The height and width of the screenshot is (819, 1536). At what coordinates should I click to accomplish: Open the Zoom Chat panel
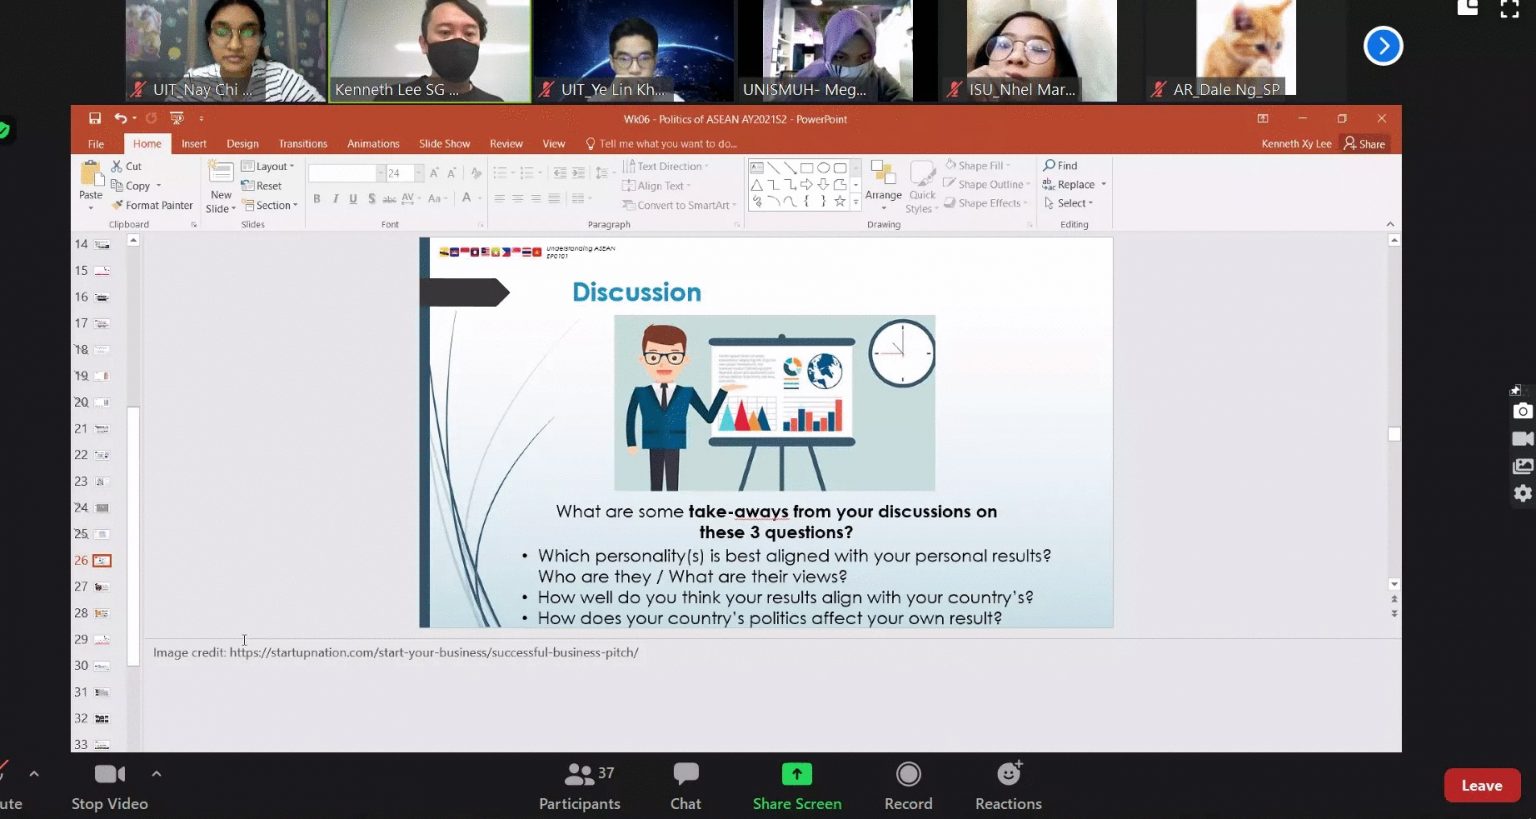tap(685, 786)
